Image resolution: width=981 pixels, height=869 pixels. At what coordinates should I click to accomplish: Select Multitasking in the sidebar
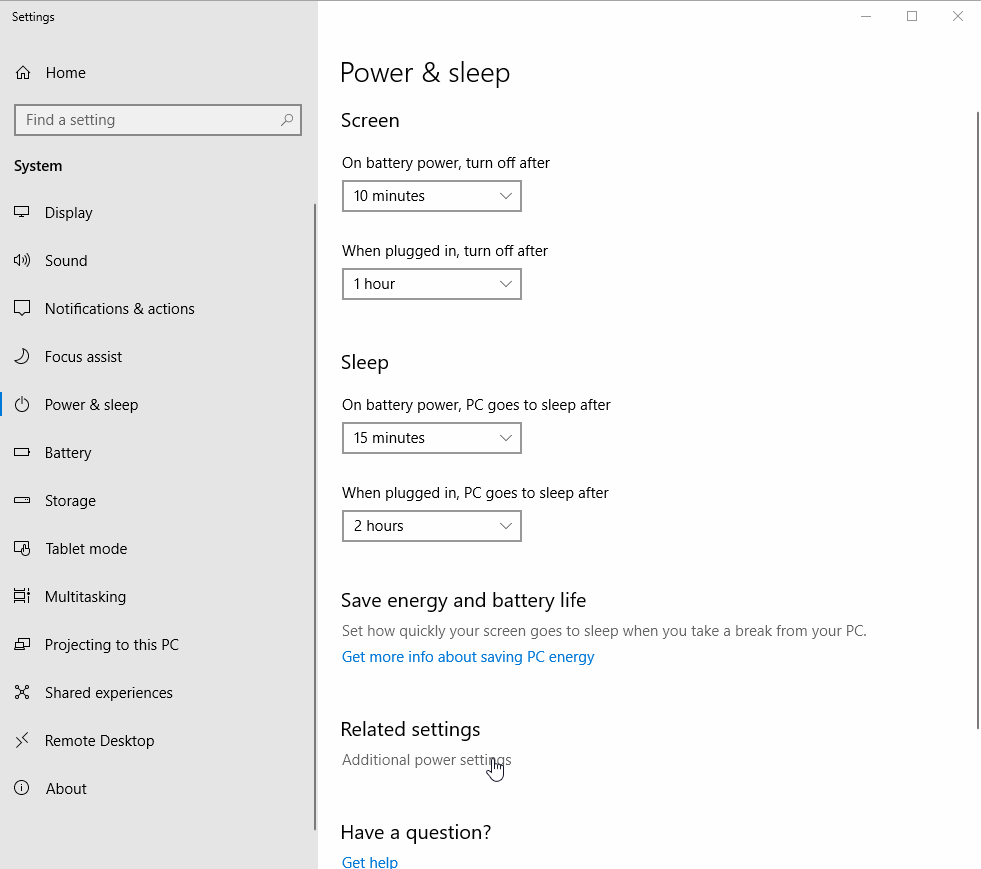tap(85, 597)
